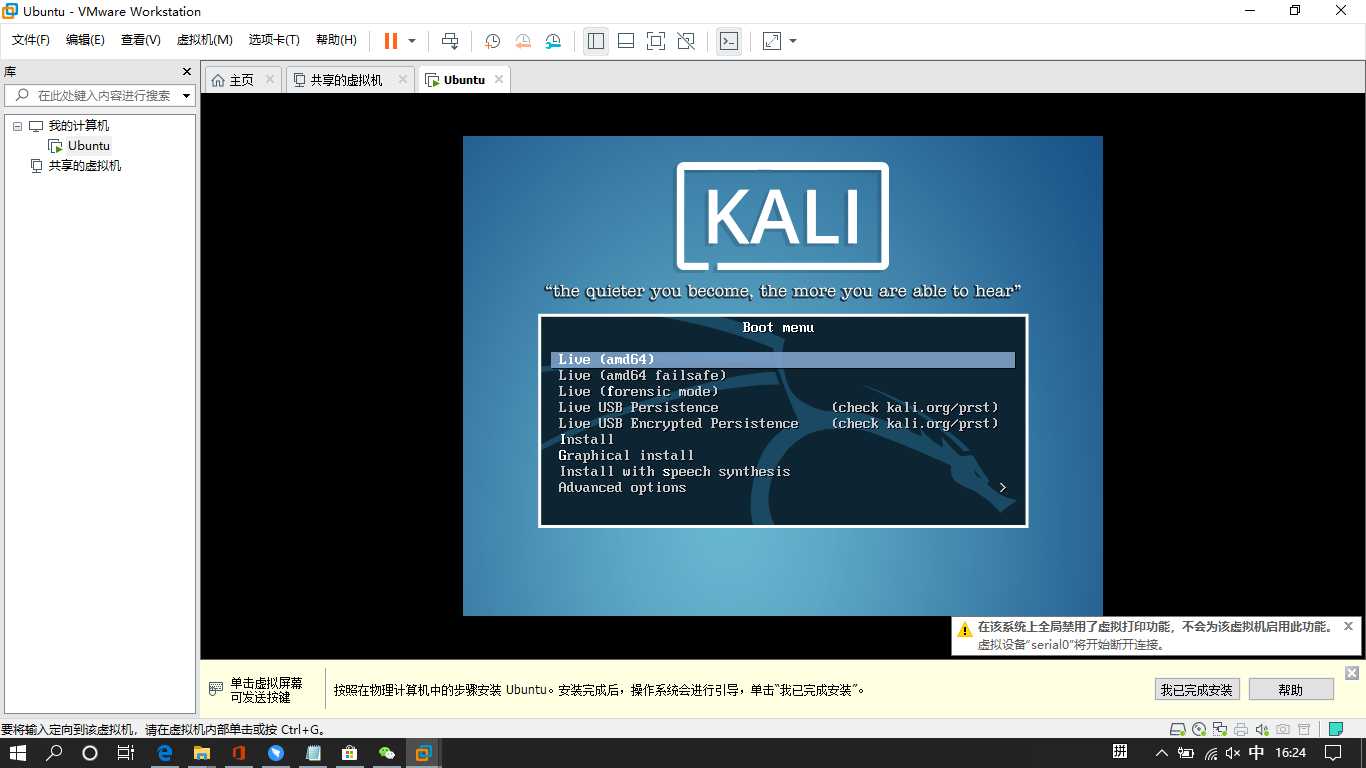Viewport: 1366px width, 768px height.
Task: Open the 选项卡(T) menu
Action: point(274,40)
